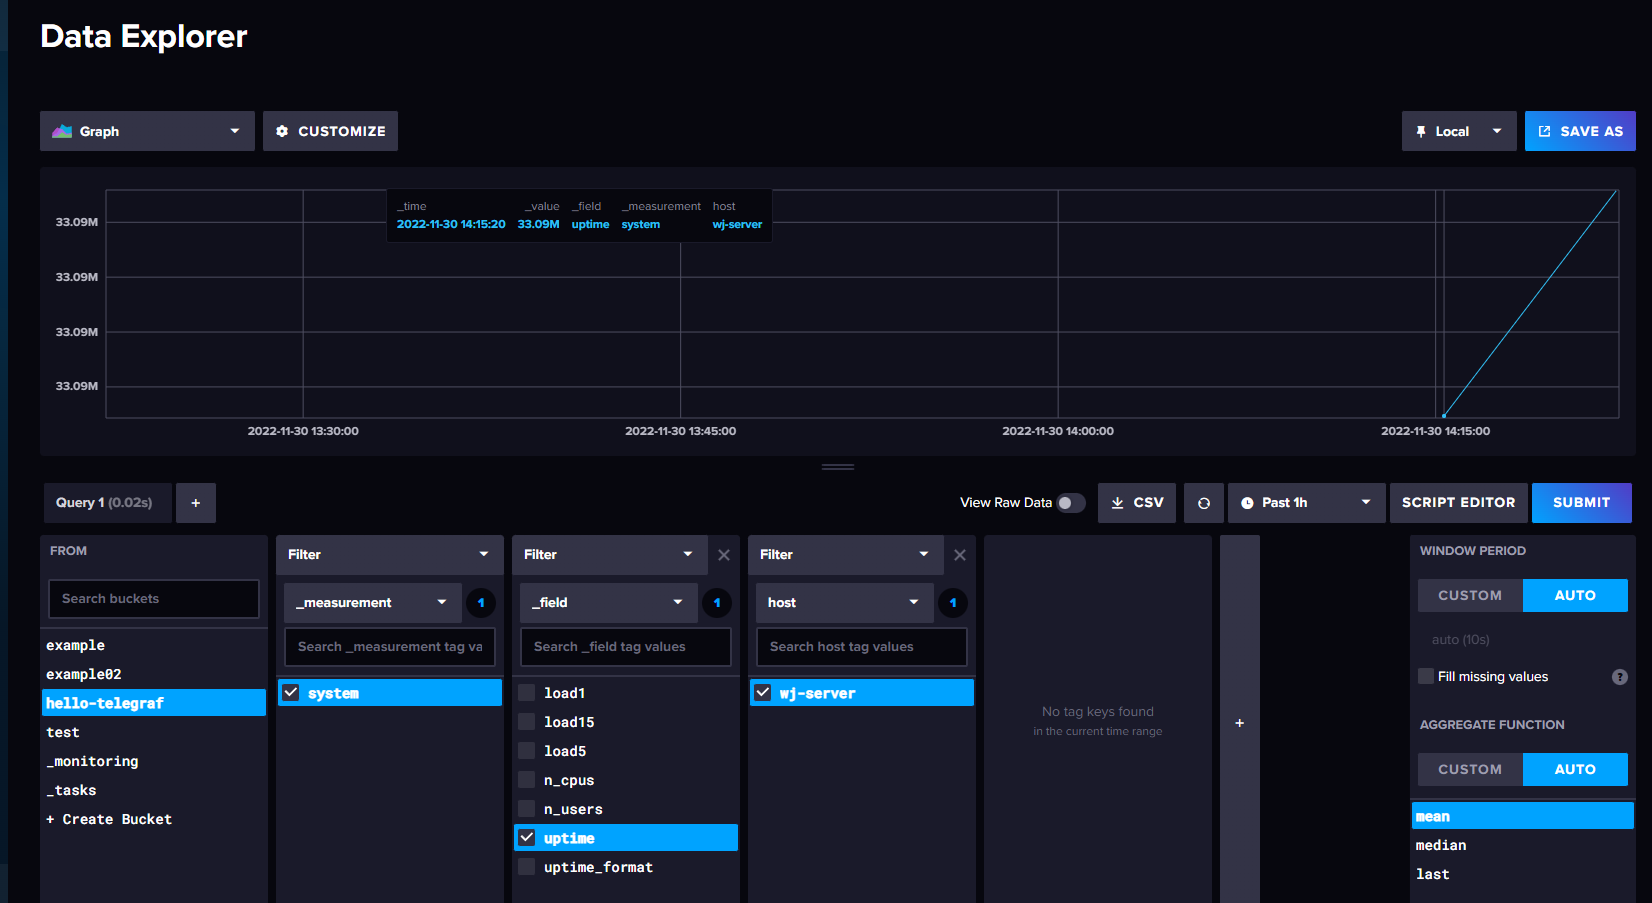Select CUSTOM under Aggregate Function
1652x903 pixels.
[1470, 769]
